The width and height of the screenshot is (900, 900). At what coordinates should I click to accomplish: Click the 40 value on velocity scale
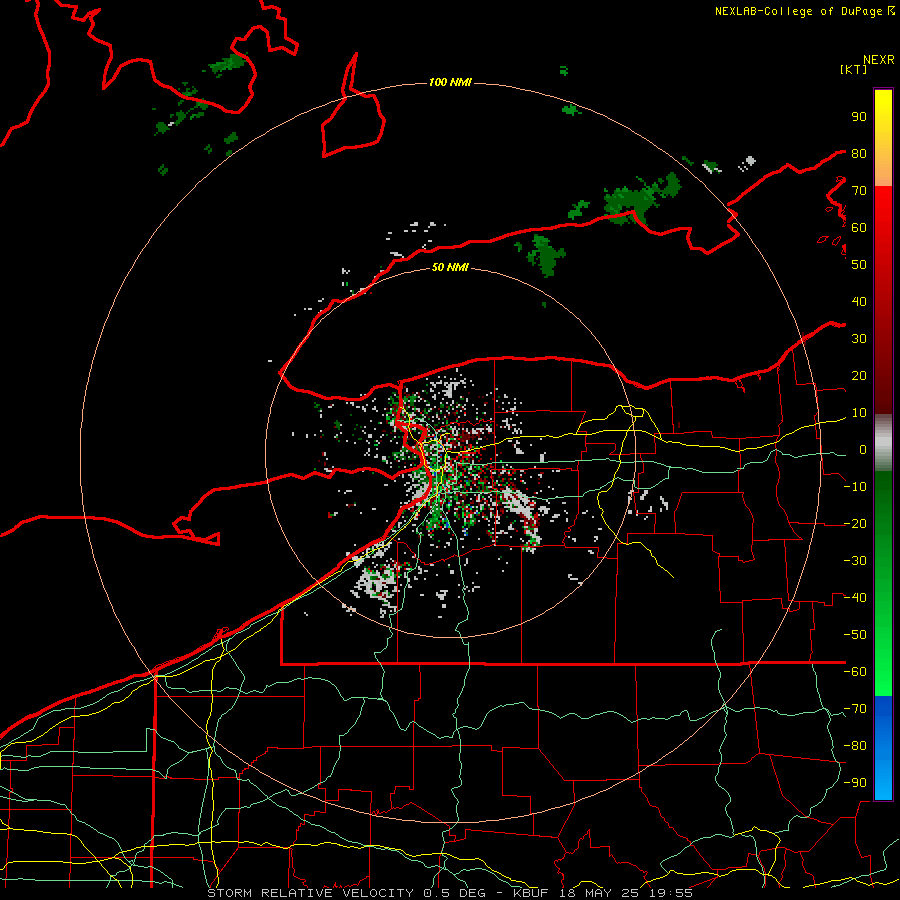click(x=859, y=301)
